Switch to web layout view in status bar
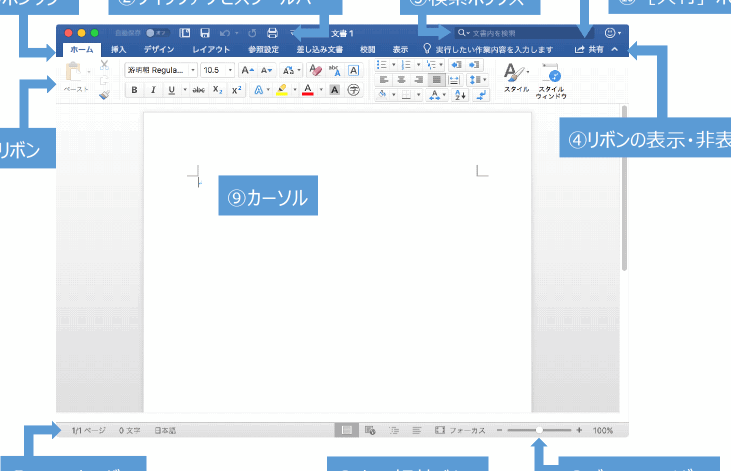The height and width of the screenshot is (471, 731). point(370,430)
